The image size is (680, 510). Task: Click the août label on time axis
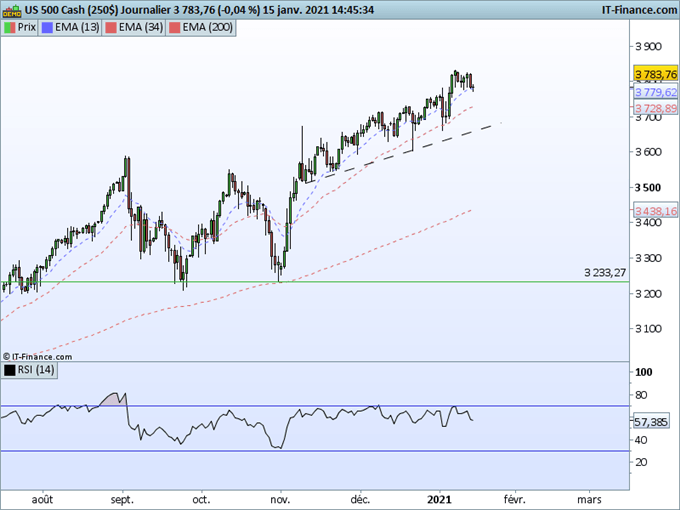click(x=42, y=500)
